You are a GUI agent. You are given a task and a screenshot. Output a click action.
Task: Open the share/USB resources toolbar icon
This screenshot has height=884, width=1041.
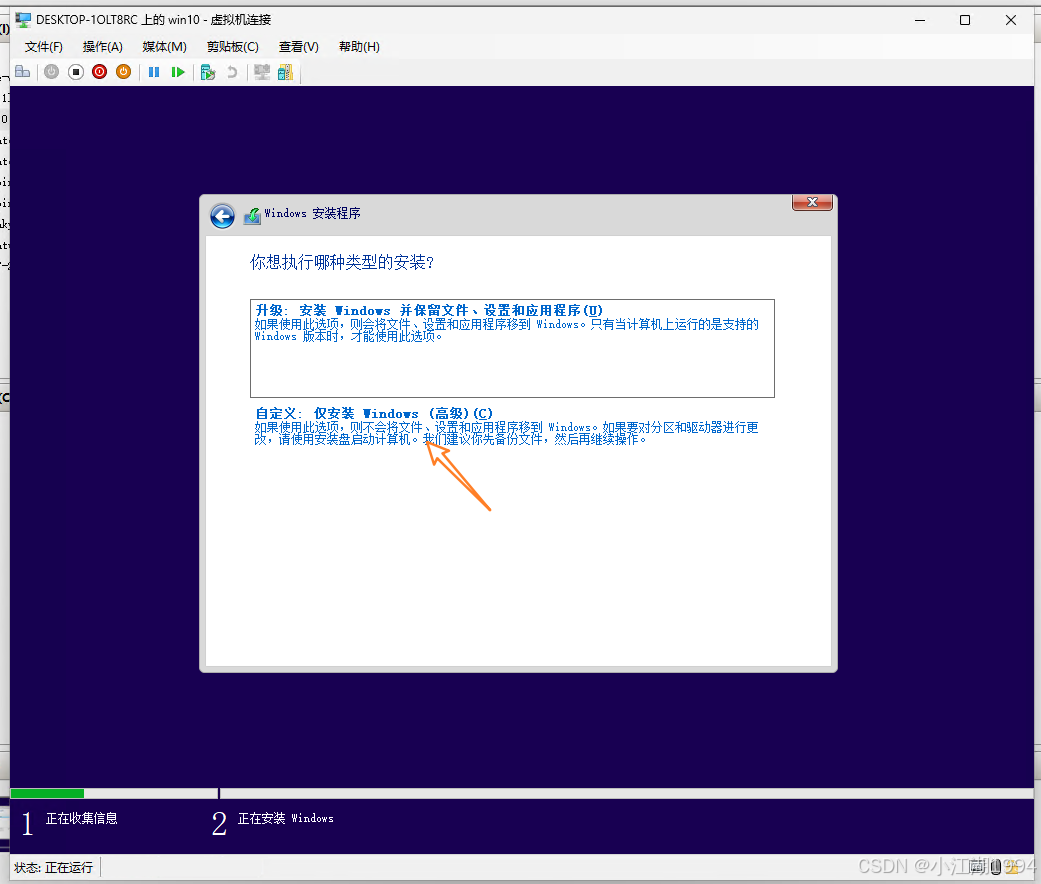tap(285, 72)
